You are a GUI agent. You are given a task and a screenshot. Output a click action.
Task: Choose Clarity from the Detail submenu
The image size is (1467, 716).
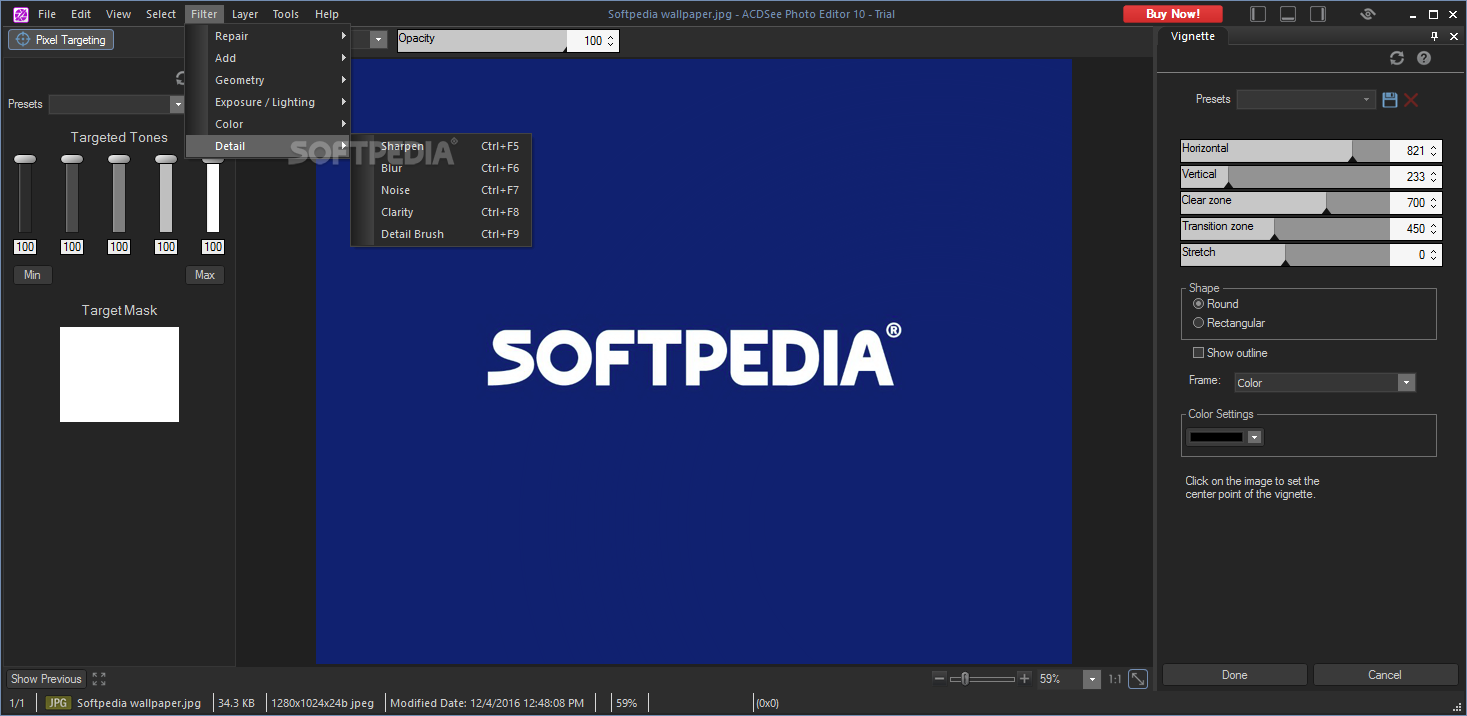[441, 212]
